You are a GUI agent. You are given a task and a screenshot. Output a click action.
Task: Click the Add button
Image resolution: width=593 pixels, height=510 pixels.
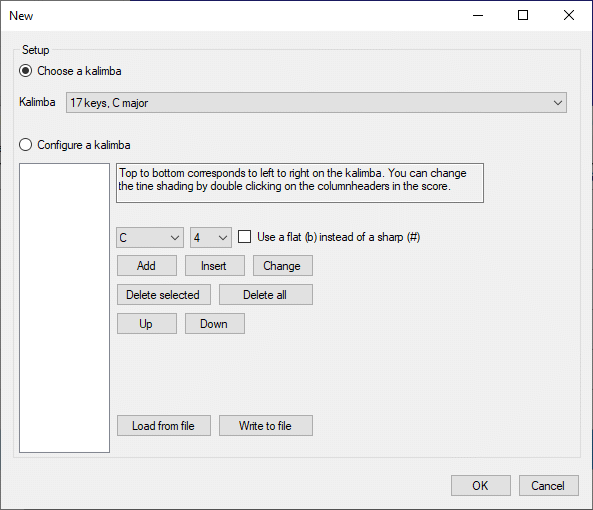click(x=147, y=265)
